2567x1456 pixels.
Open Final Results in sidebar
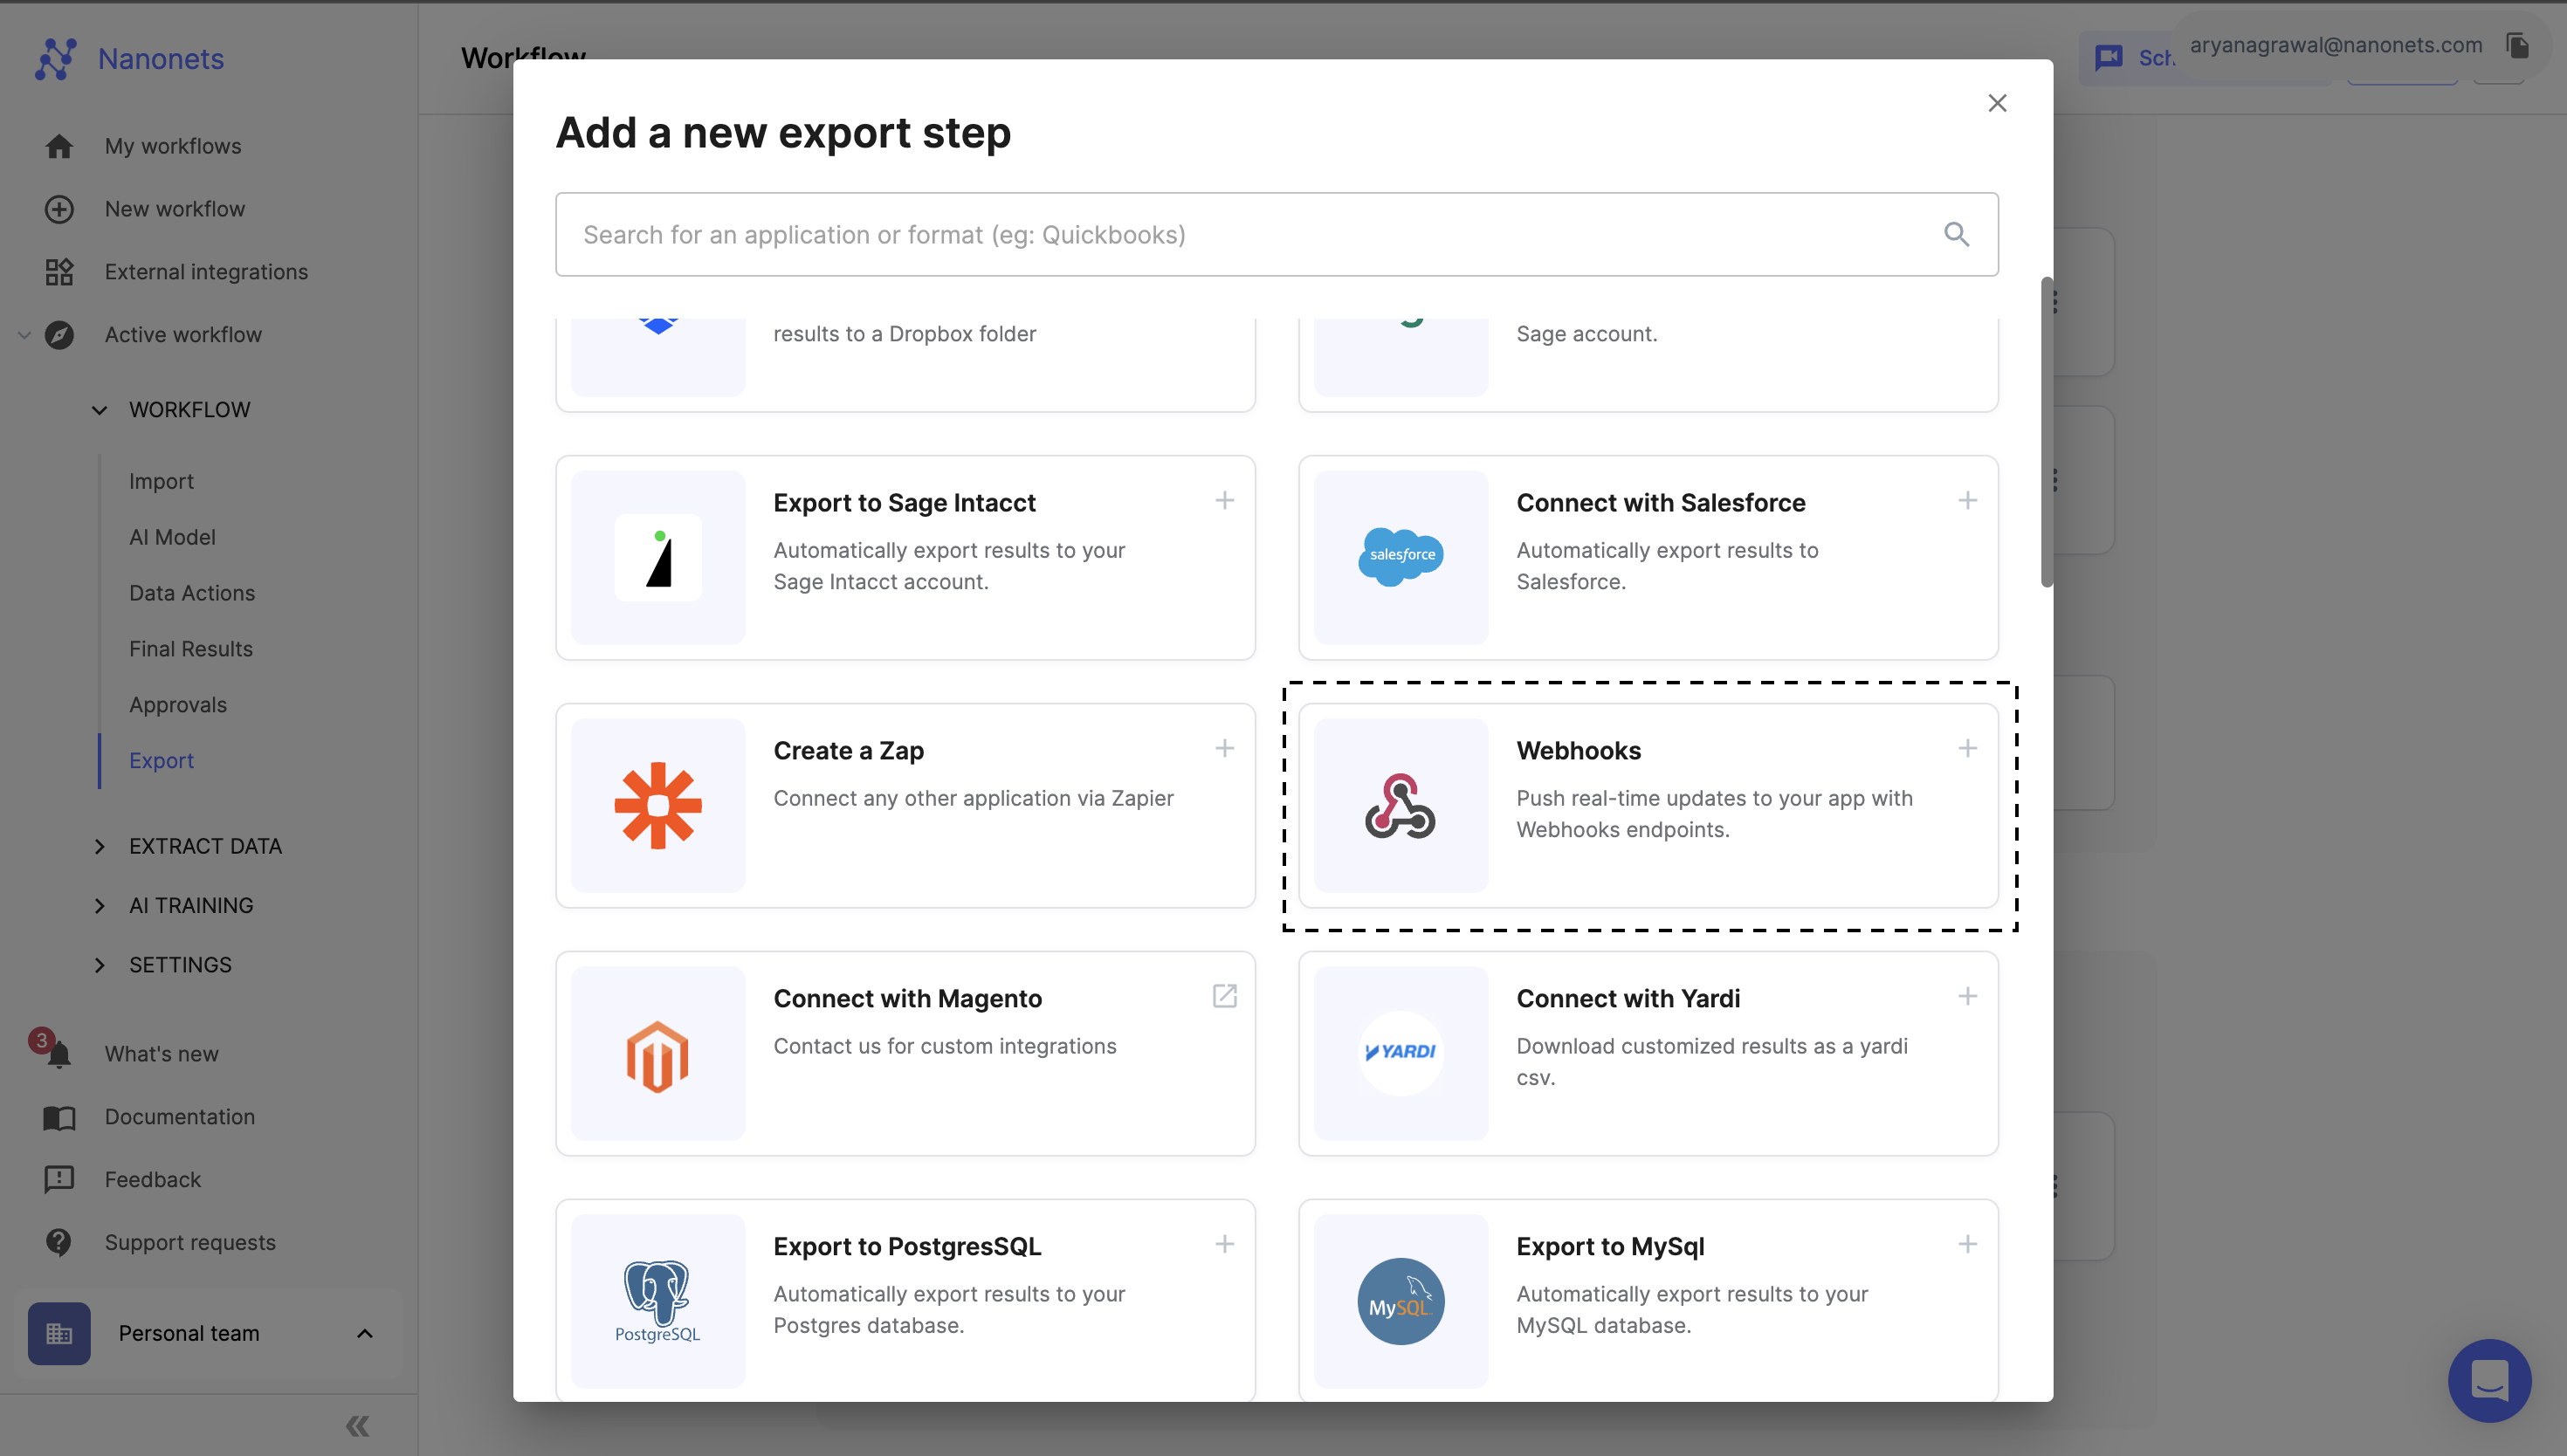tap(191, 649)
